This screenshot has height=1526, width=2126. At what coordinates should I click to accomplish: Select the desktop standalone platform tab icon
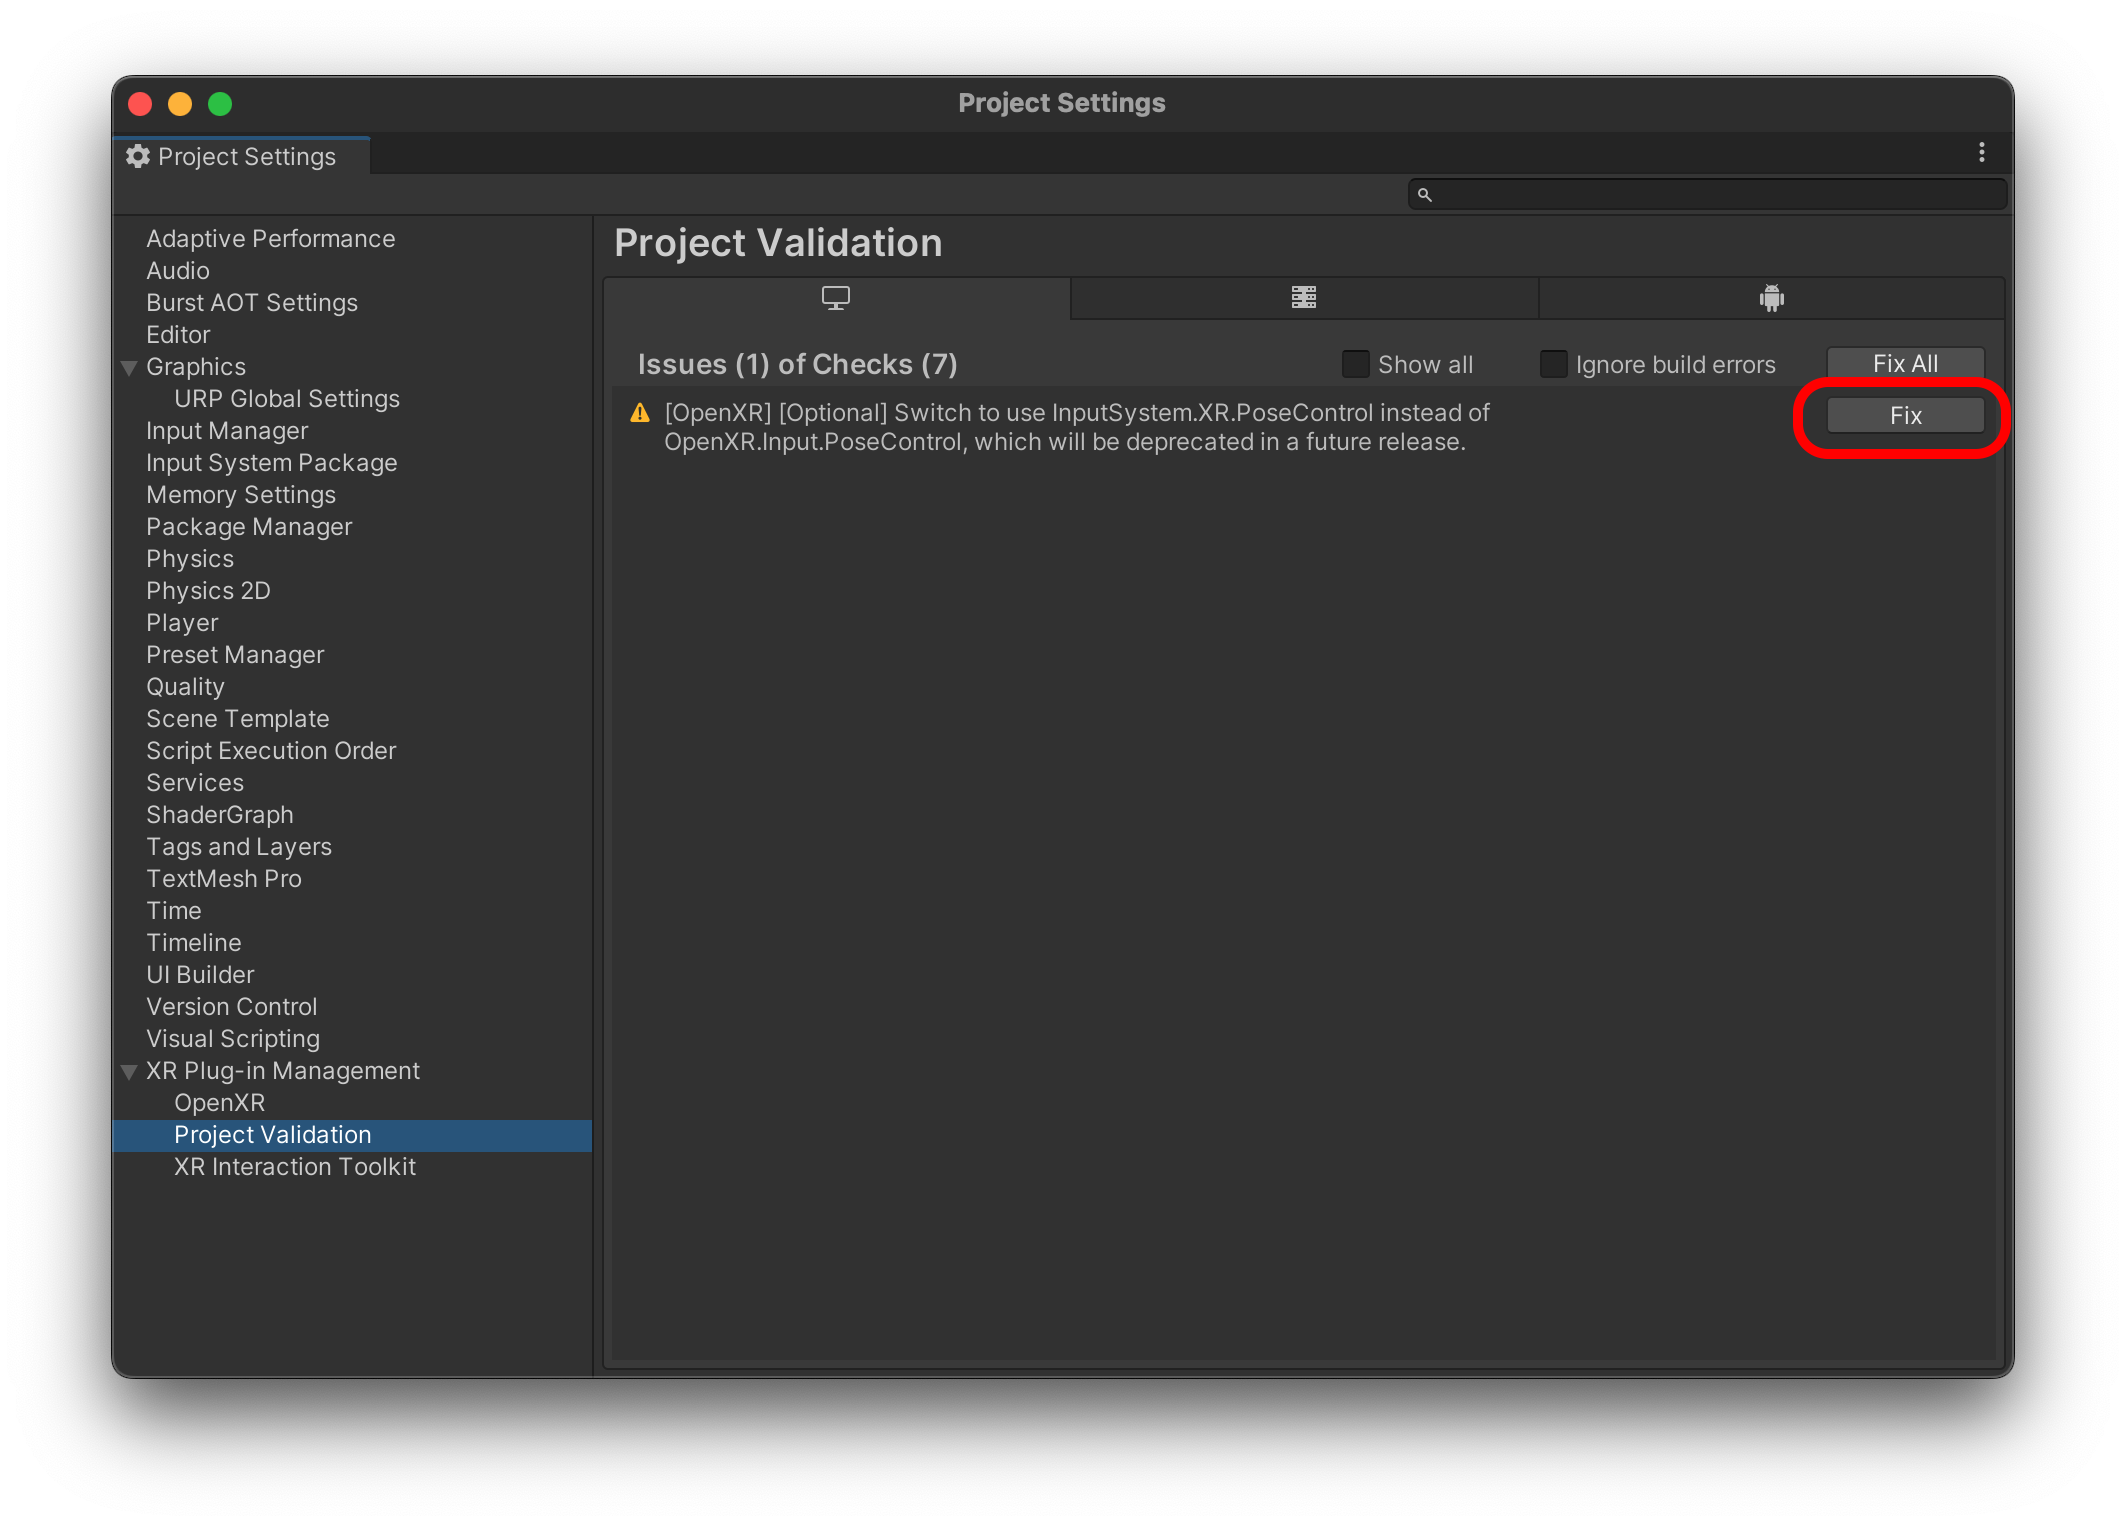(835, 298)
